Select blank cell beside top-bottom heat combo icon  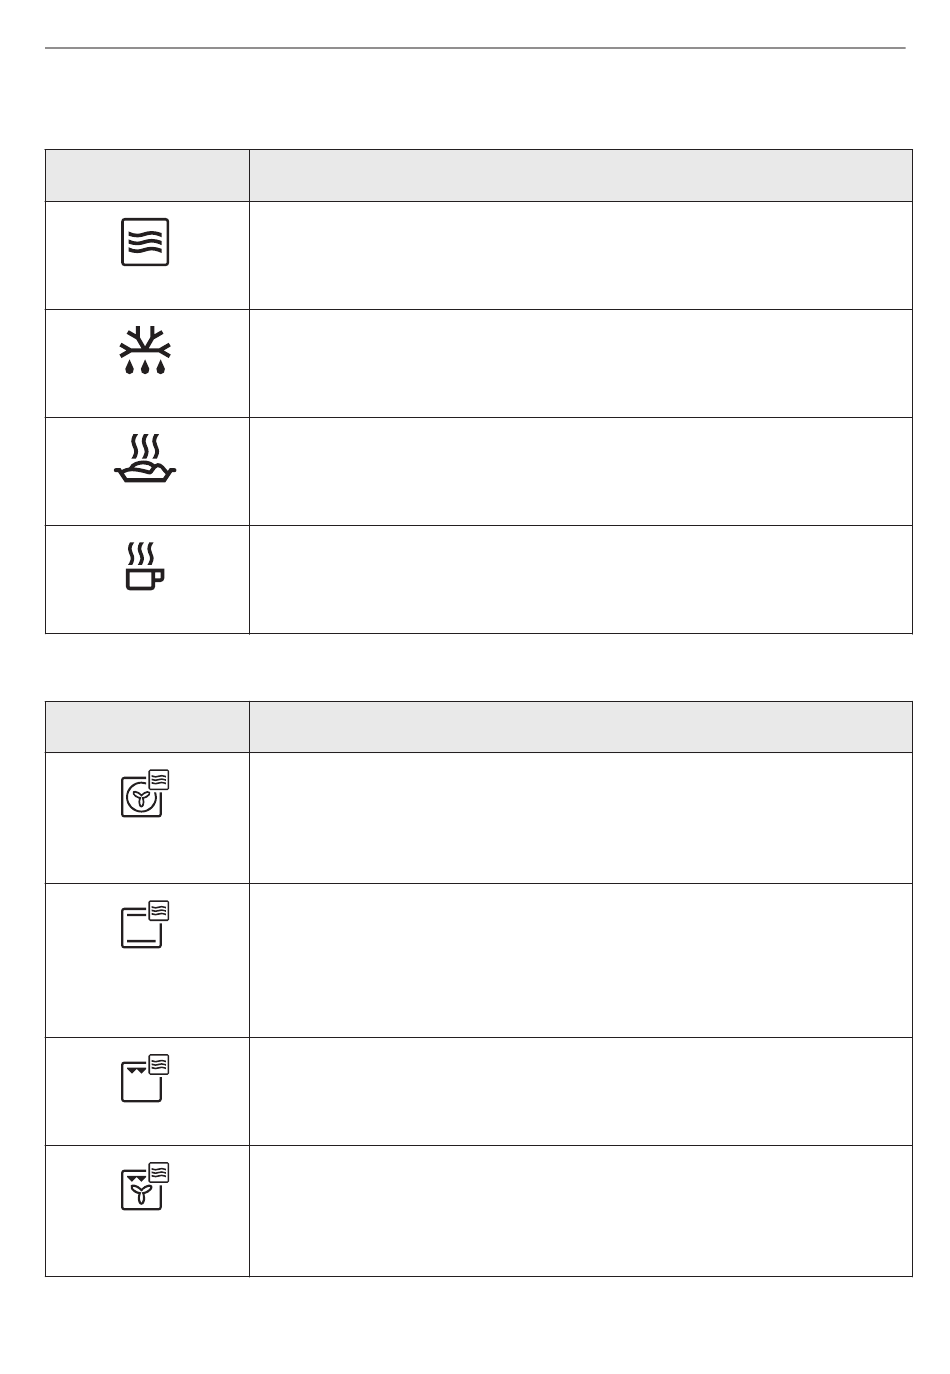click(x=581, y=960)
